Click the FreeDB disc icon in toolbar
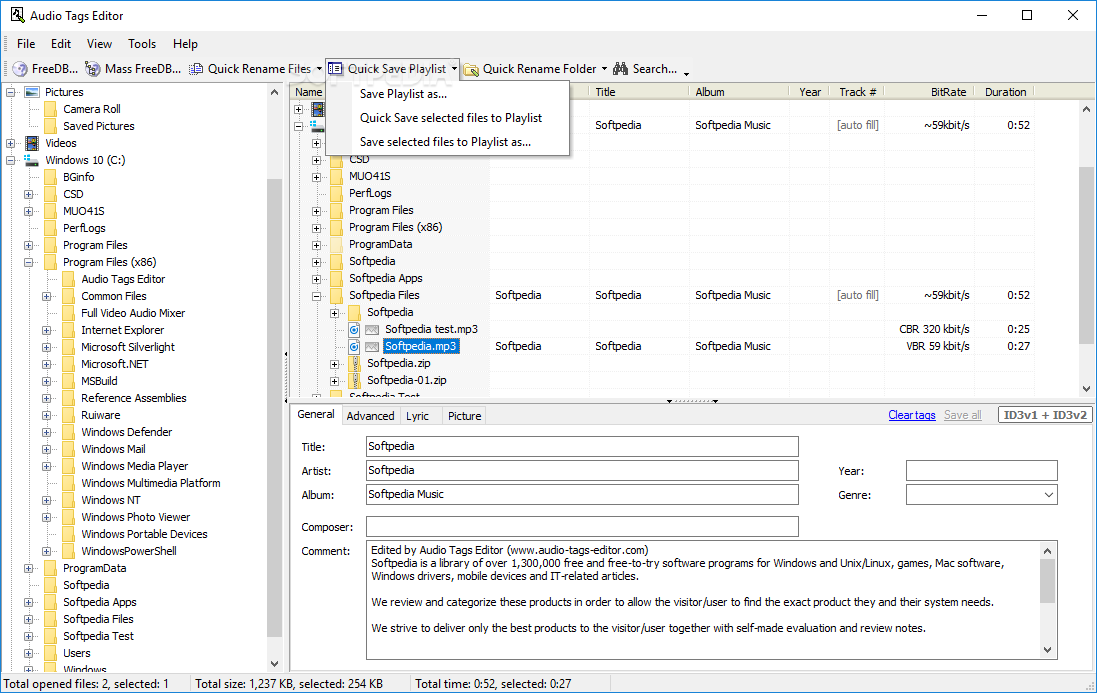 20,69
